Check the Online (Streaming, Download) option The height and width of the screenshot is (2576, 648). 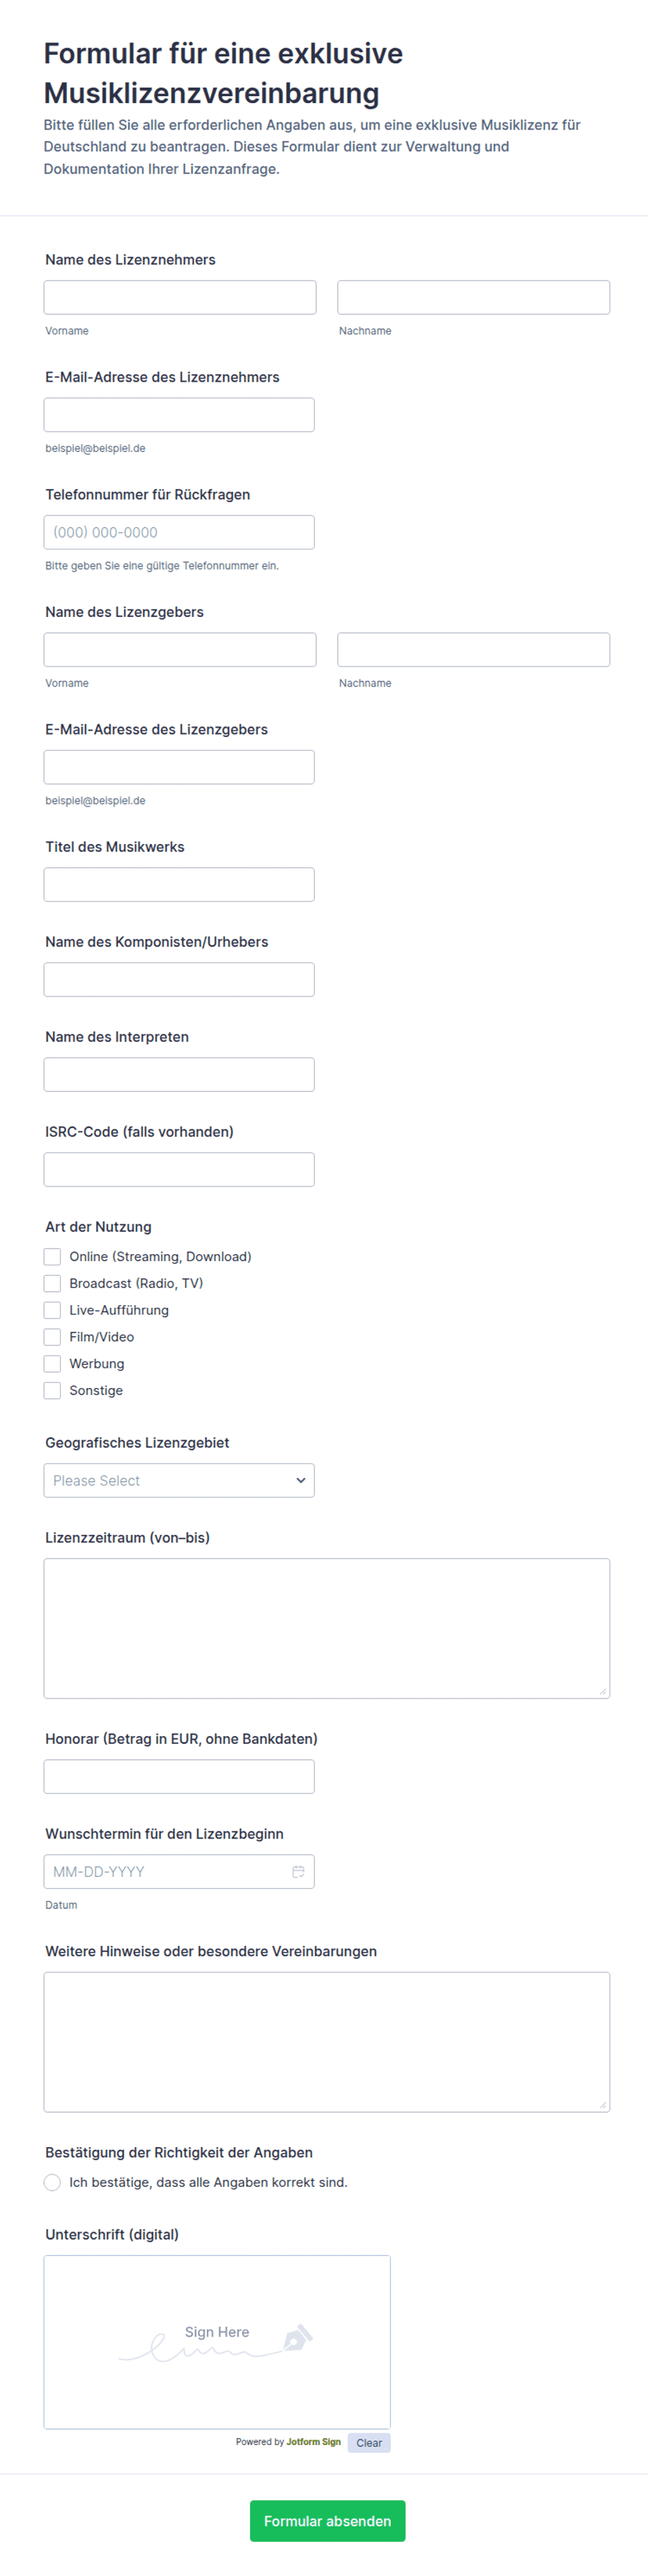(x=52, y=1256)
